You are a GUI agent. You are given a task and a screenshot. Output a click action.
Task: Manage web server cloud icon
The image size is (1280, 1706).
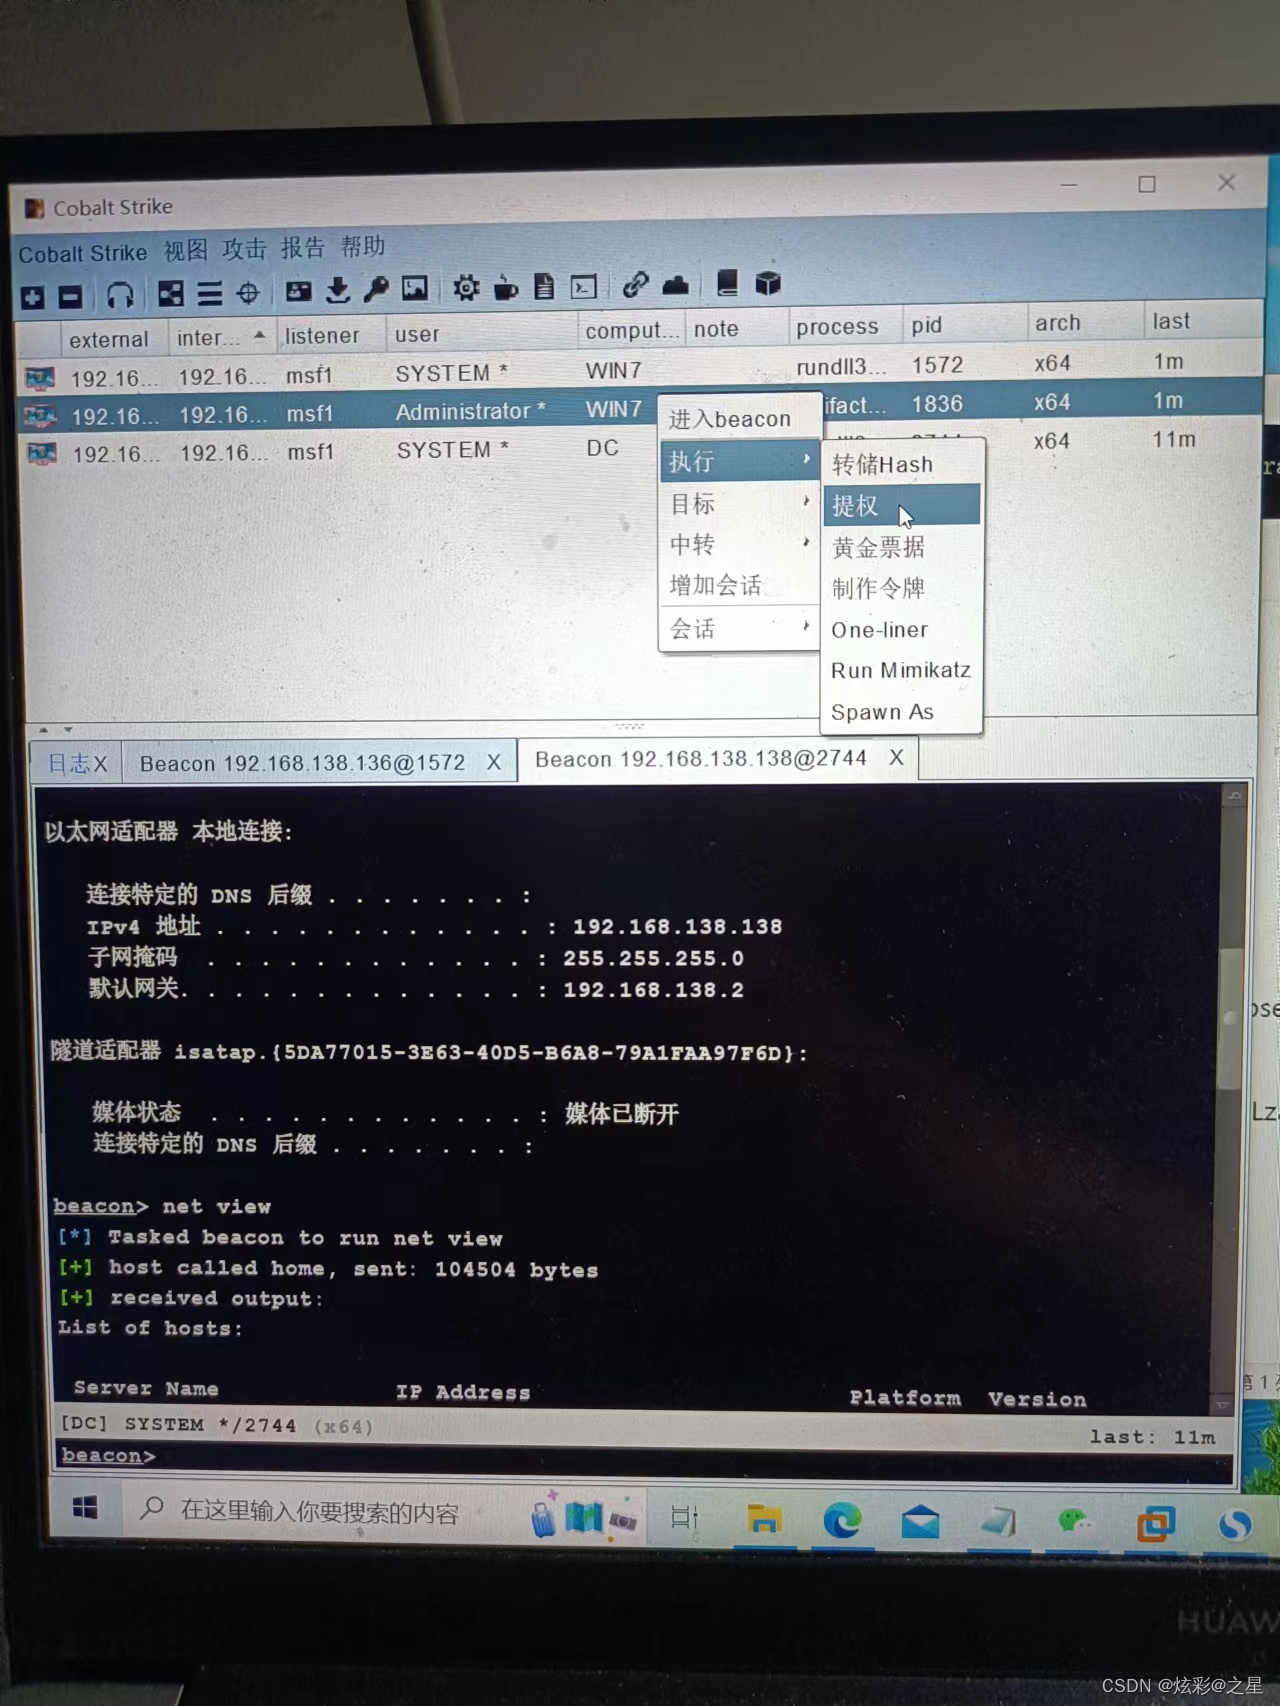tap(675, 285)
